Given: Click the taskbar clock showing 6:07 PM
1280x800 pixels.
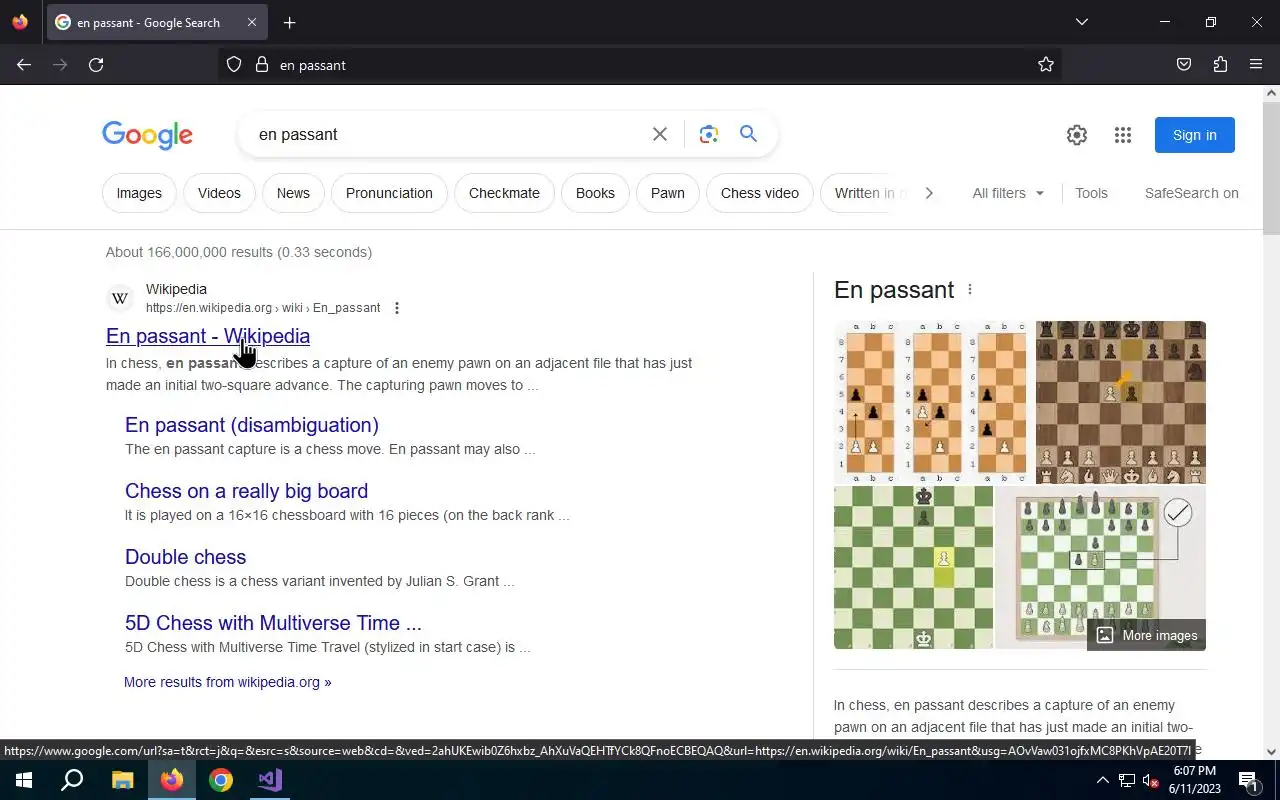Looking at the screenshot, I should [1194, 780].
